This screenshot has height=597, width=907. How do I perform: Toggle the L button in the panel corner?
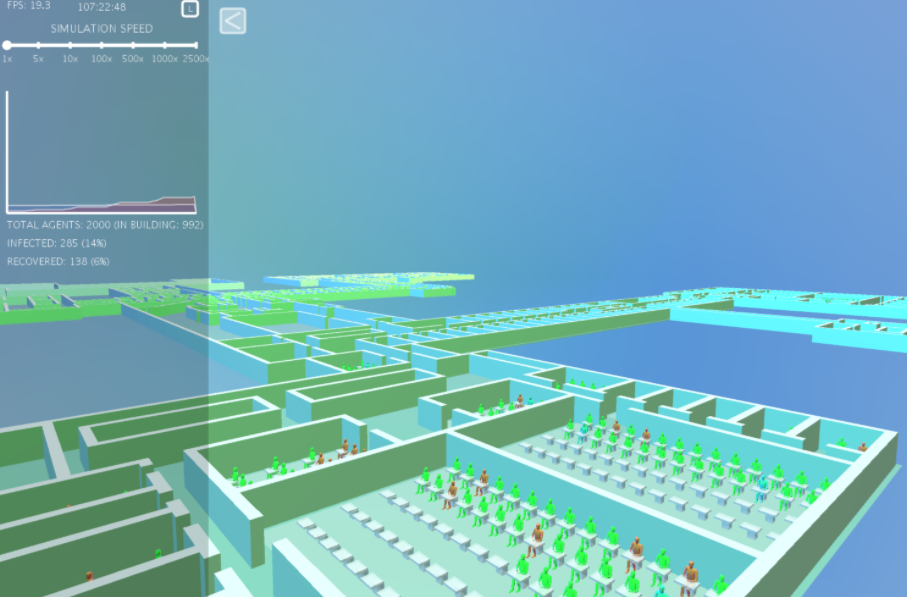coord(190,9)
